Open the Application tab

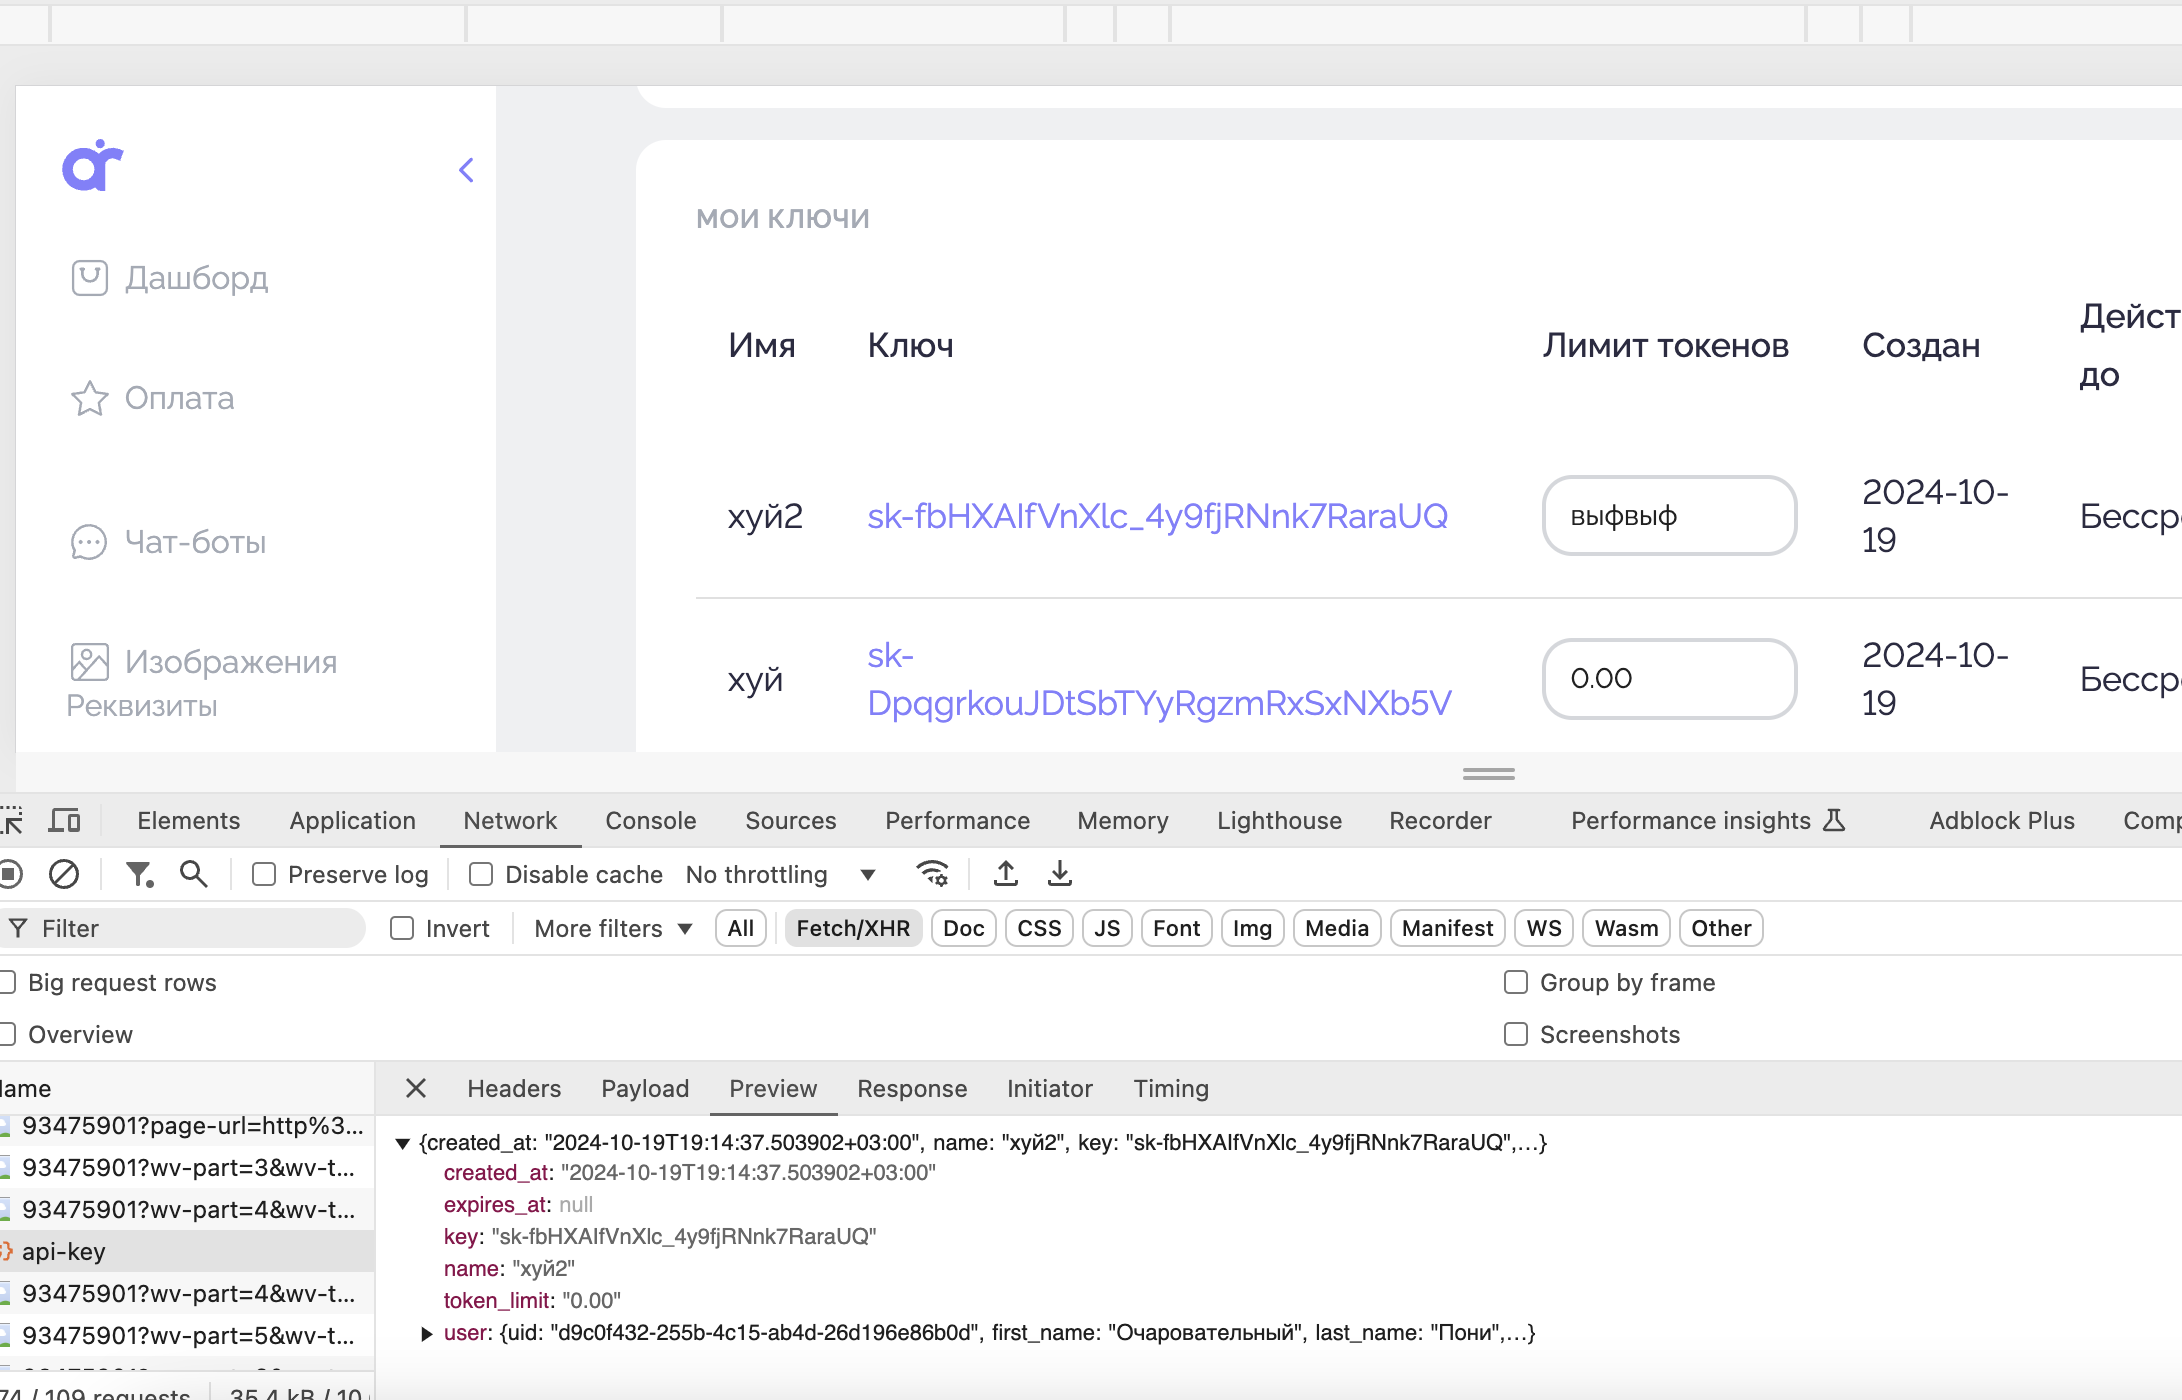pos(353,821)
